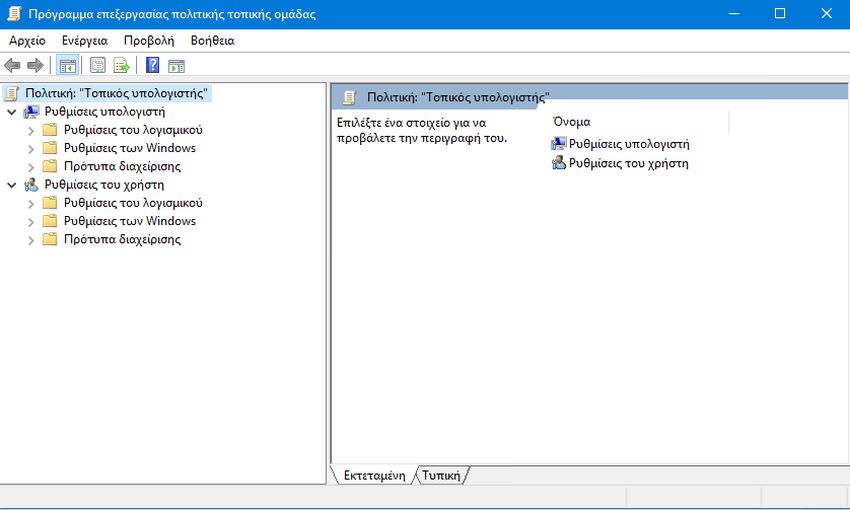
Task: Open the Αρχείο menu
Action: click(x=27, y=41)
